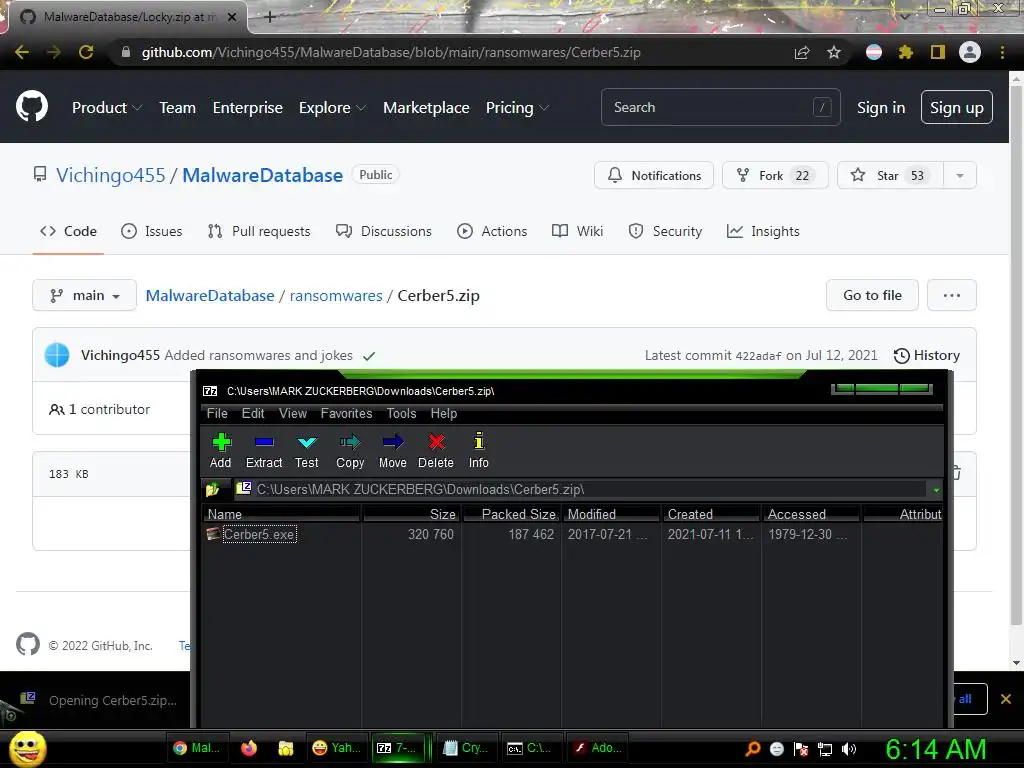Expand the Explore dropdown on GitHub
This screenshot has width=1024, height=768.
coord(332,108)
